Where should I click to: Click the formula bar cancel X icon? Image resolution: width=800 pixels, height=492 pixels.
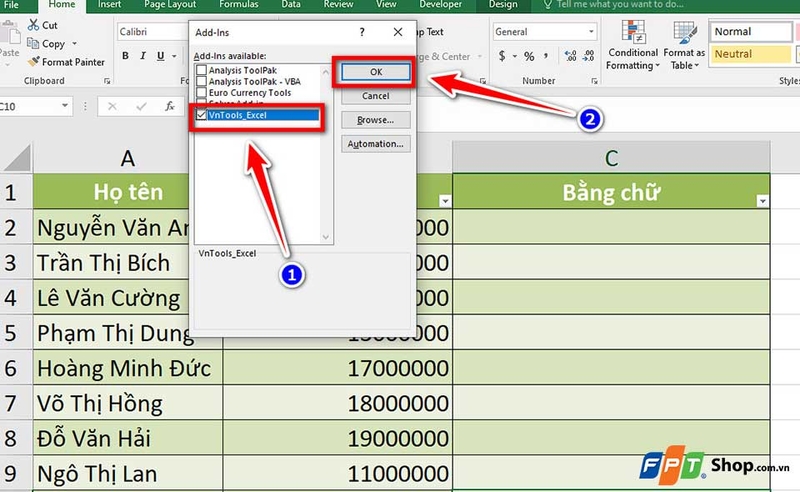[x=112, y=106]
